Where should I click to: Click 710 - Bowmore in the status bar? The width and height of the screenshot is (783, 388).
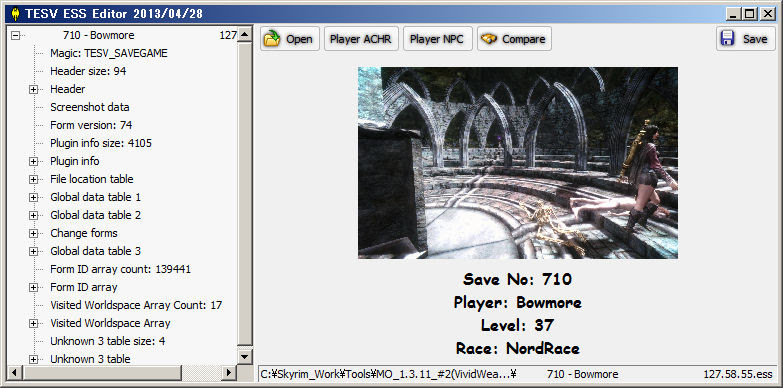coord(583,374)
